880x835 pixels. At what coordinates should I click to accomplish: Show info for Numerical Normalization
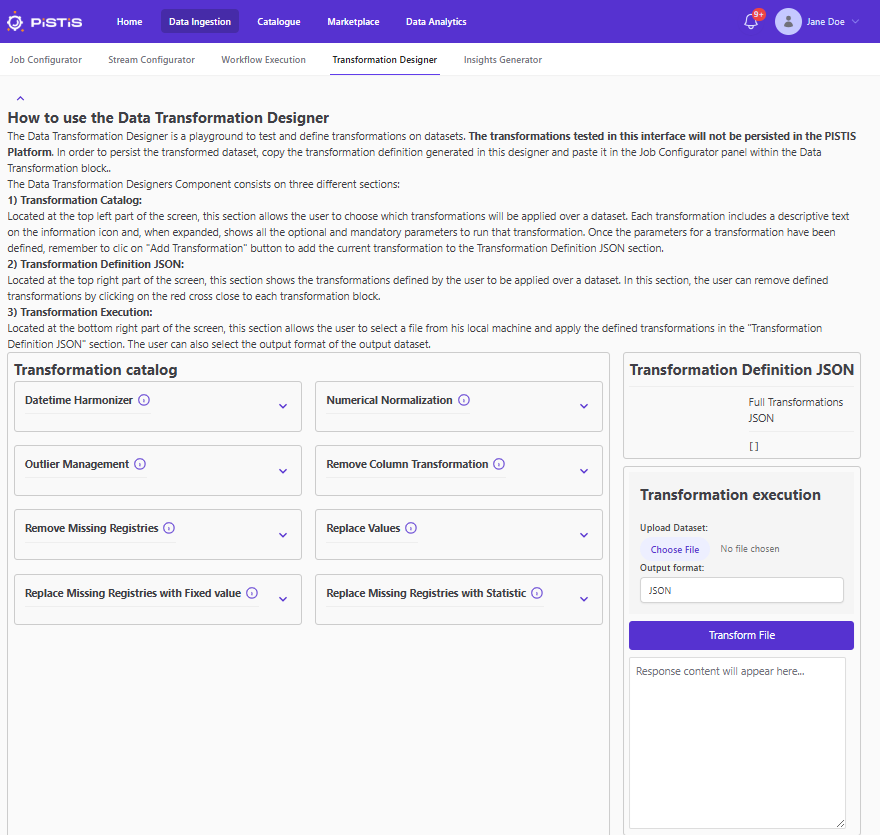tap(464, 400)
